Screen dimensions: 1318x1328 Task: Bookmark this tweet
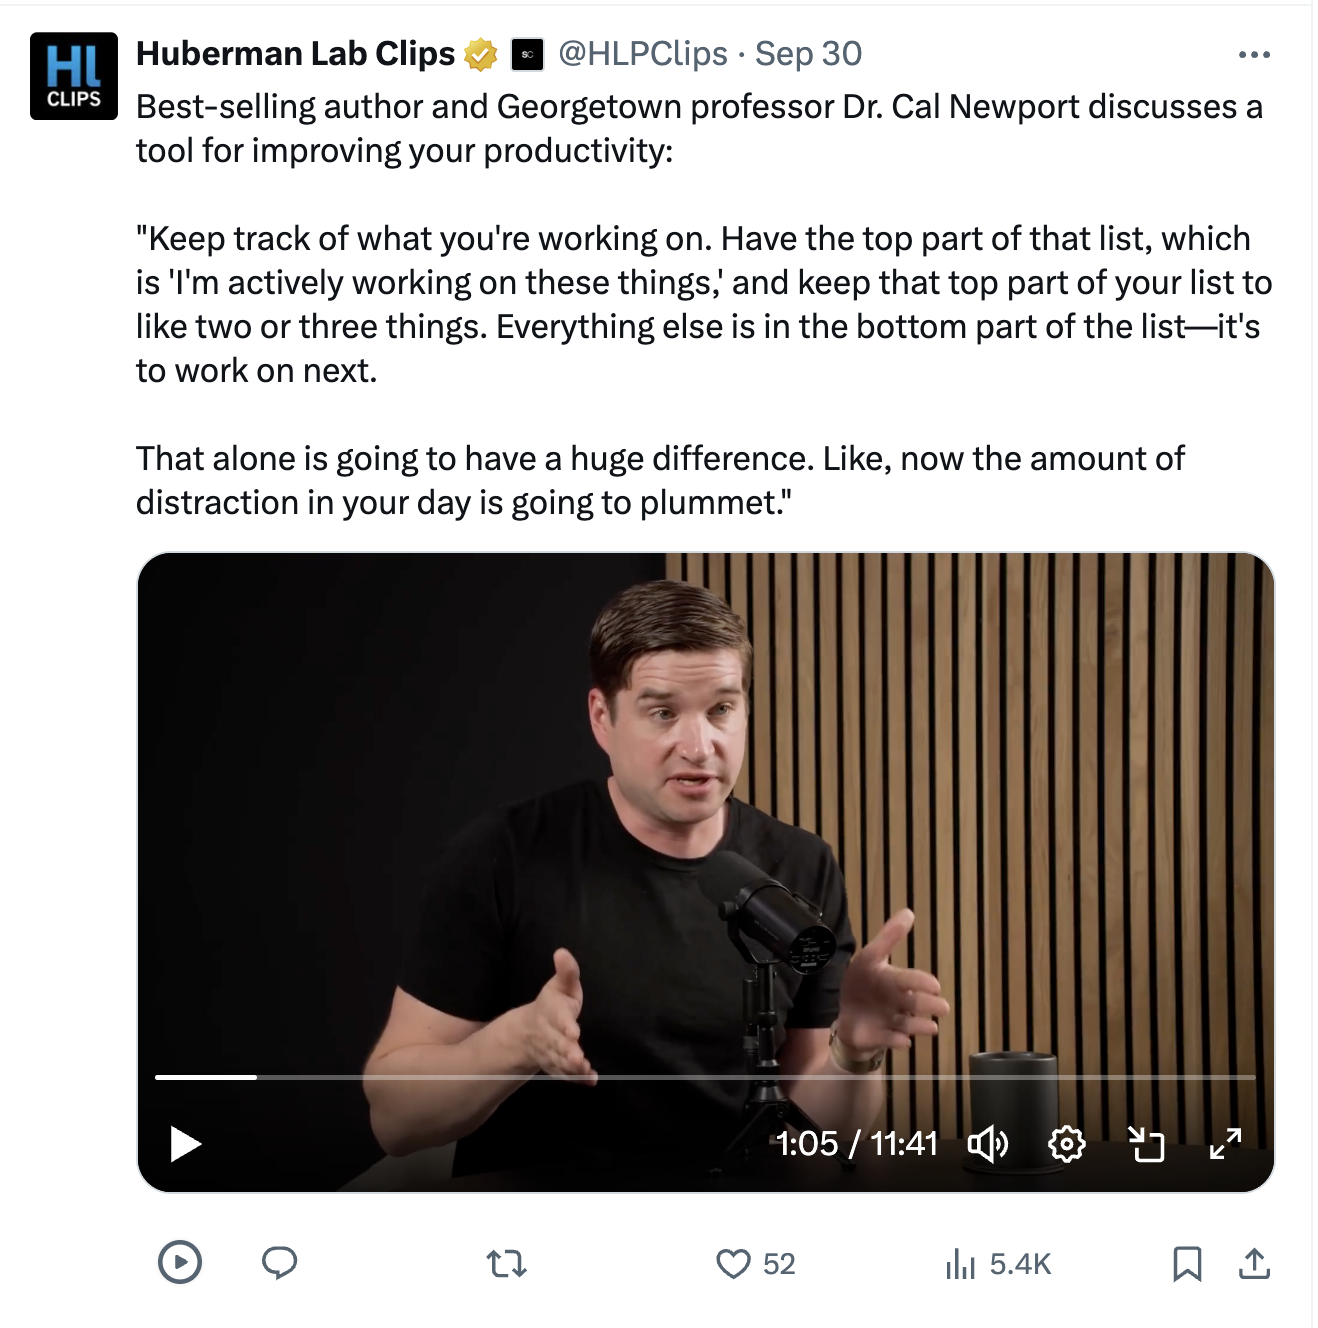tap(1187, 1264)
